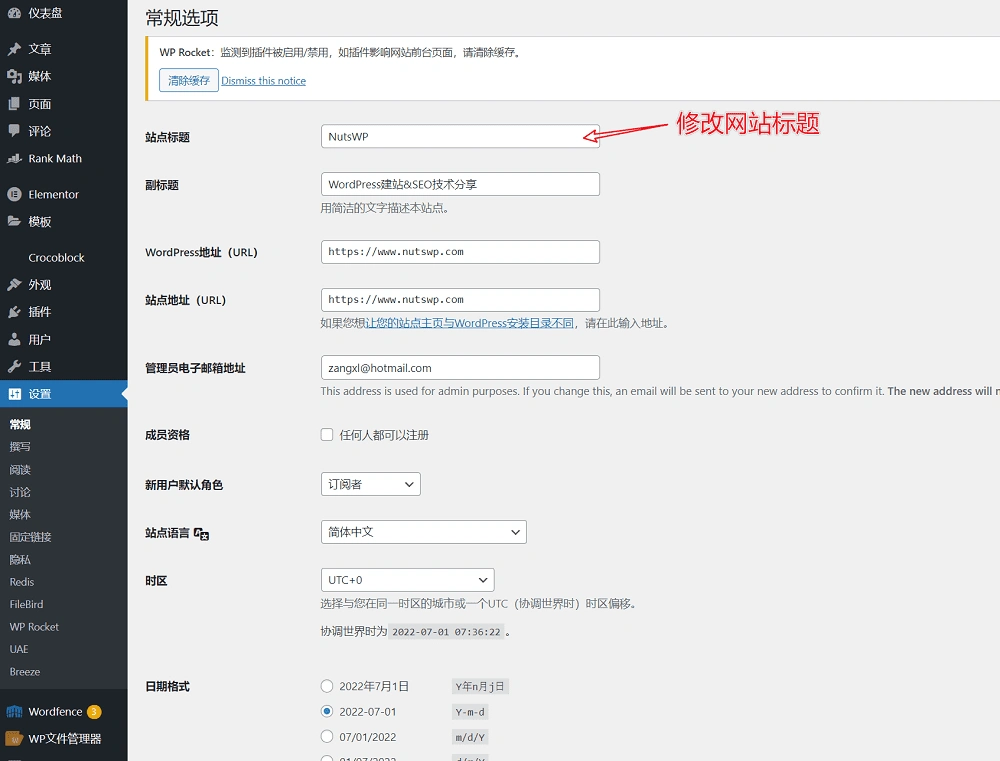Click the Comments (评论) bubble icon
Image resolution: width=1000 pixels, height=761 pixels.
coord(14,131)
